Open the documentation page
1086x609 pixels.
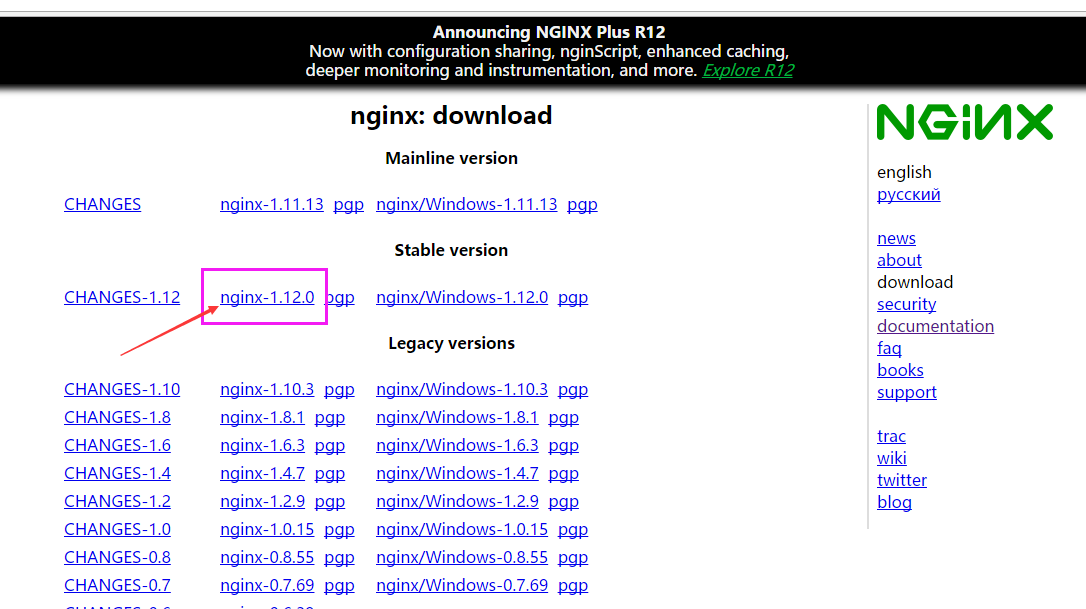tap(935, 326)
